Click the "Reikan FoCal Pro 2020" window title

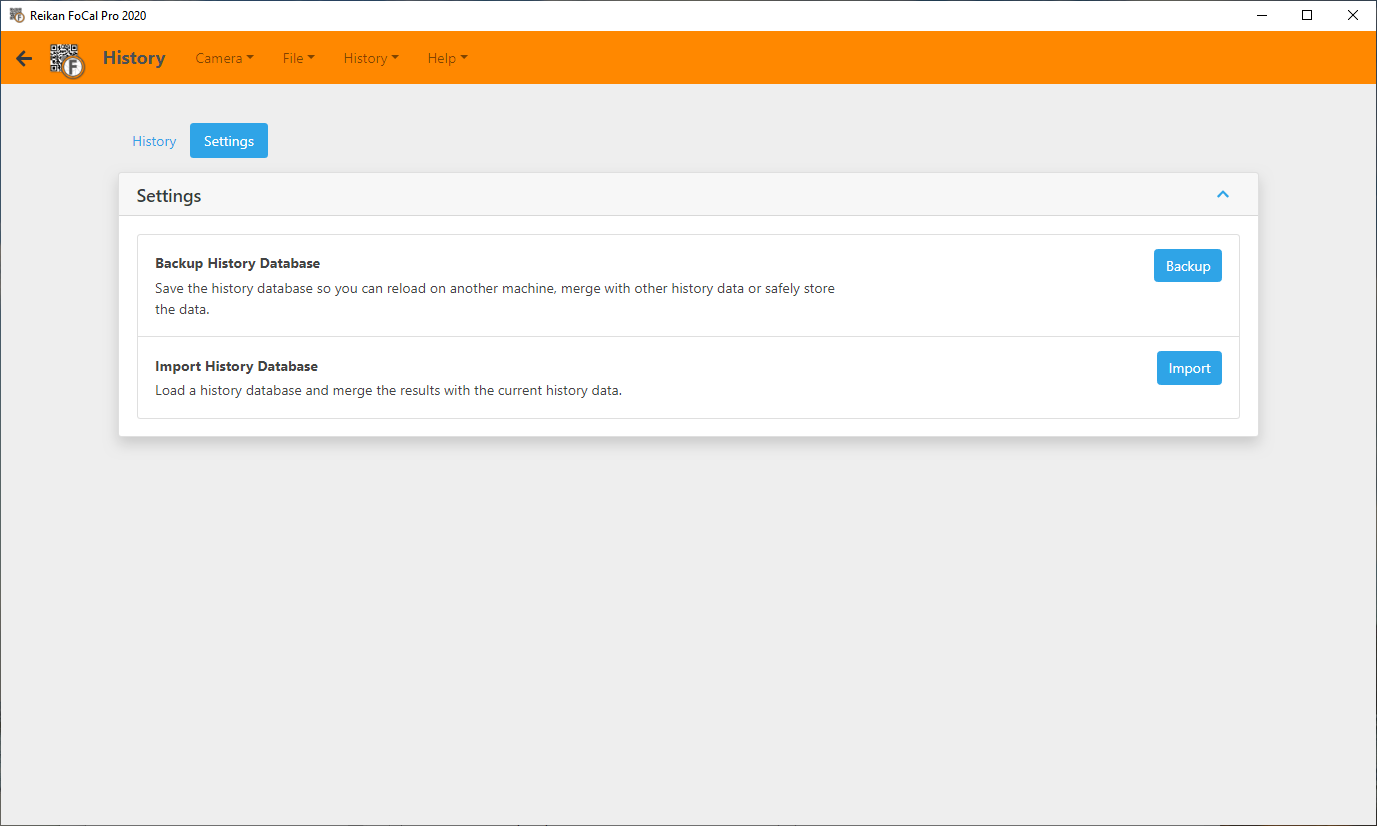[x=88, y=15]
